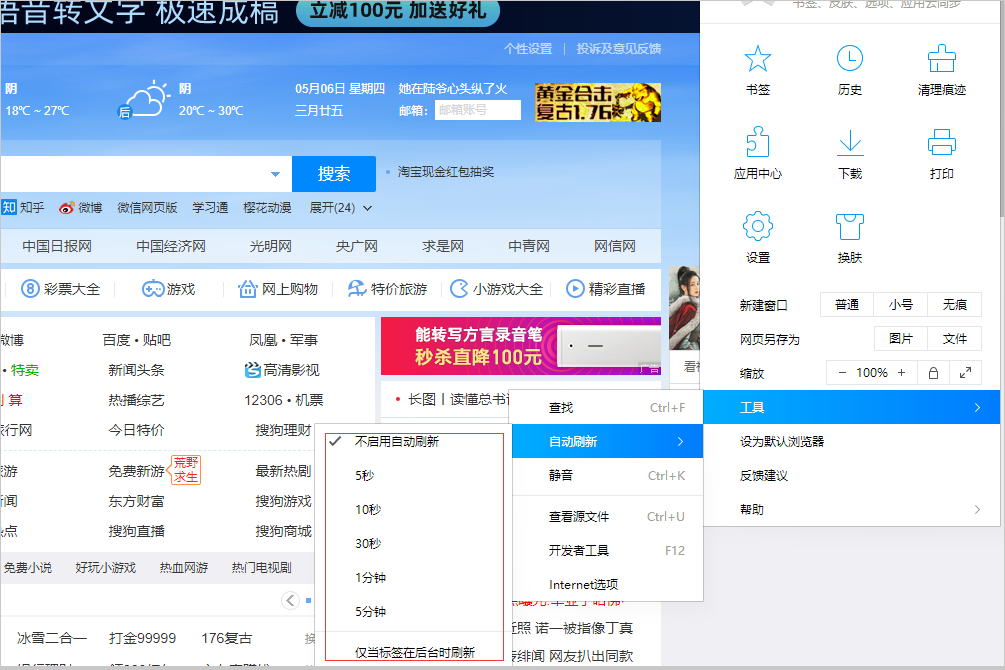Toggle 静音 mute menu entry
This screenshot has width=1005, height=670.
608,475
